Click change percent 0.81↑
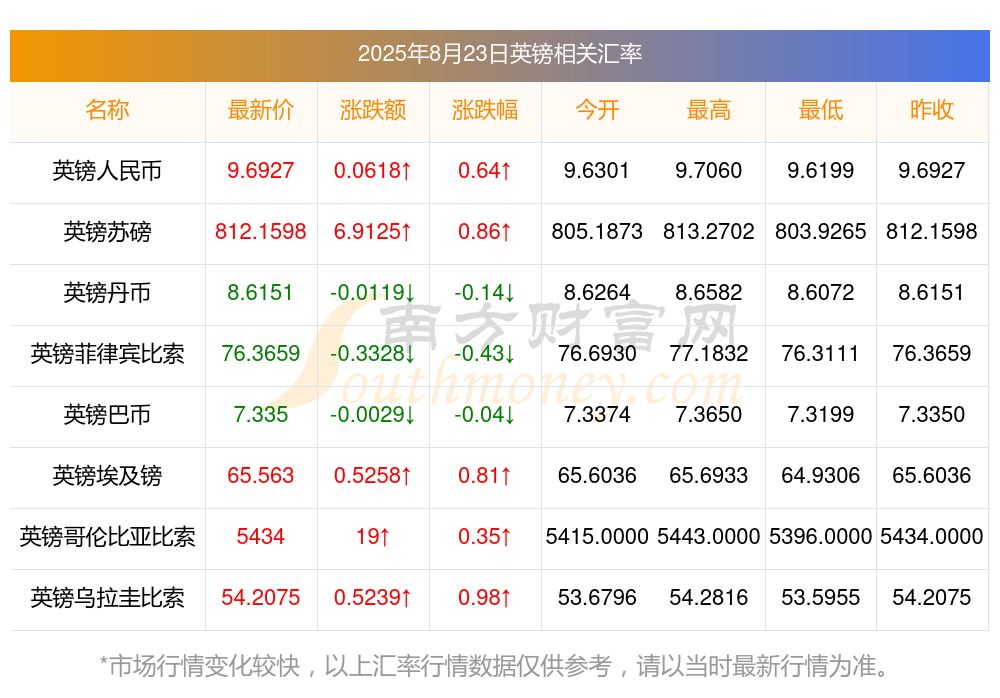1000x698 pixels. point(485,475)
